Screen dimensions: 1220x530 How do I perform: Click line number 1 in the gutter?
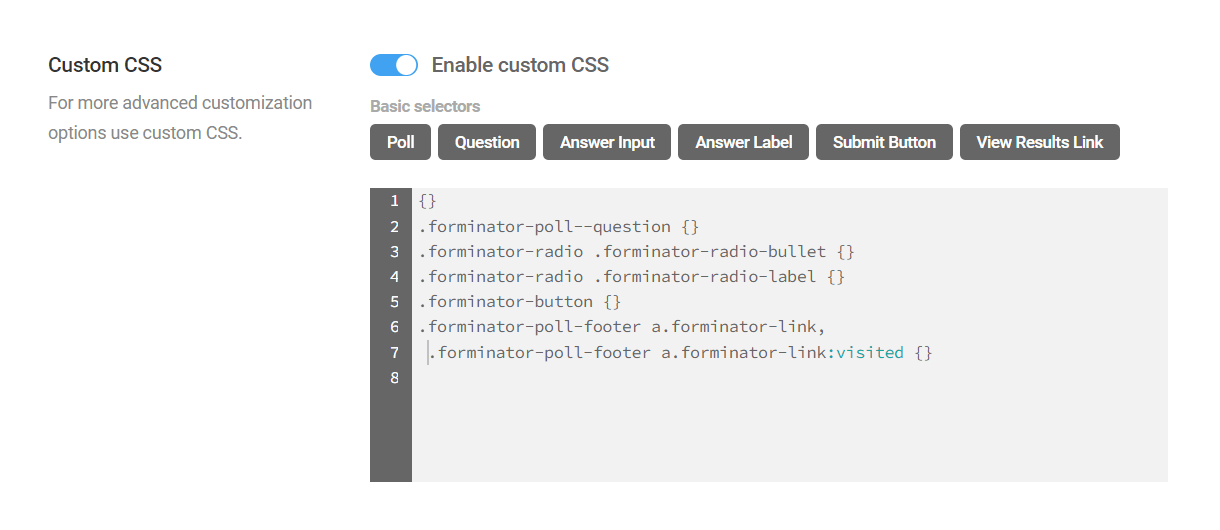(395, 201)
